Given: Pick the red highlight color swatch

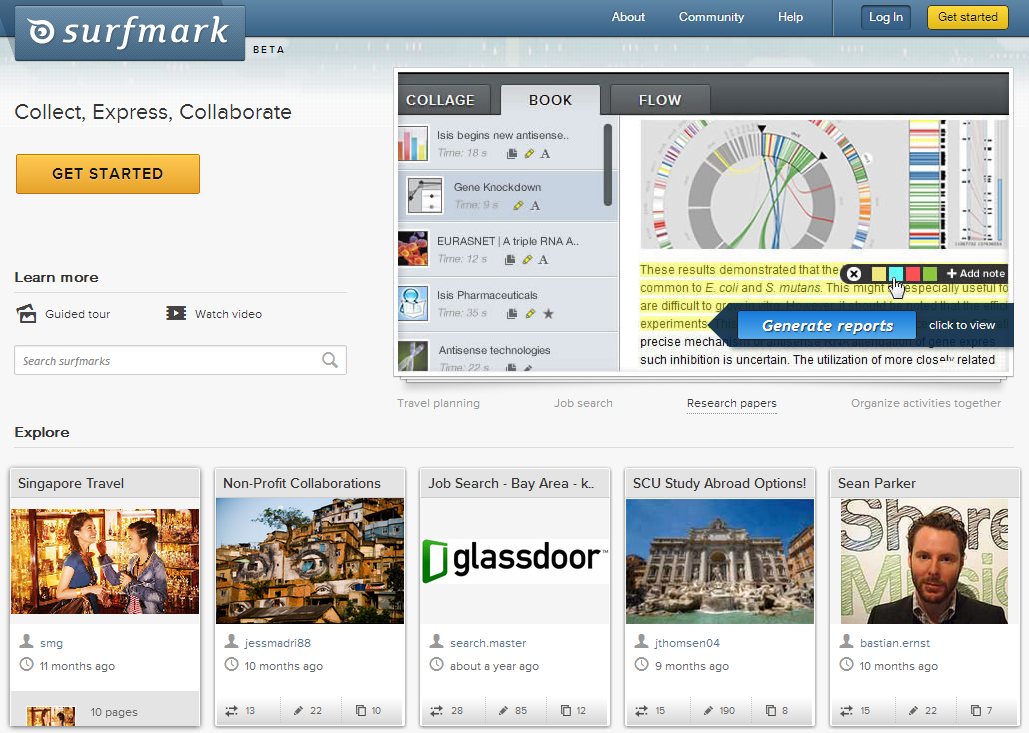Looking at the screenshot, I should click(913, 274).
